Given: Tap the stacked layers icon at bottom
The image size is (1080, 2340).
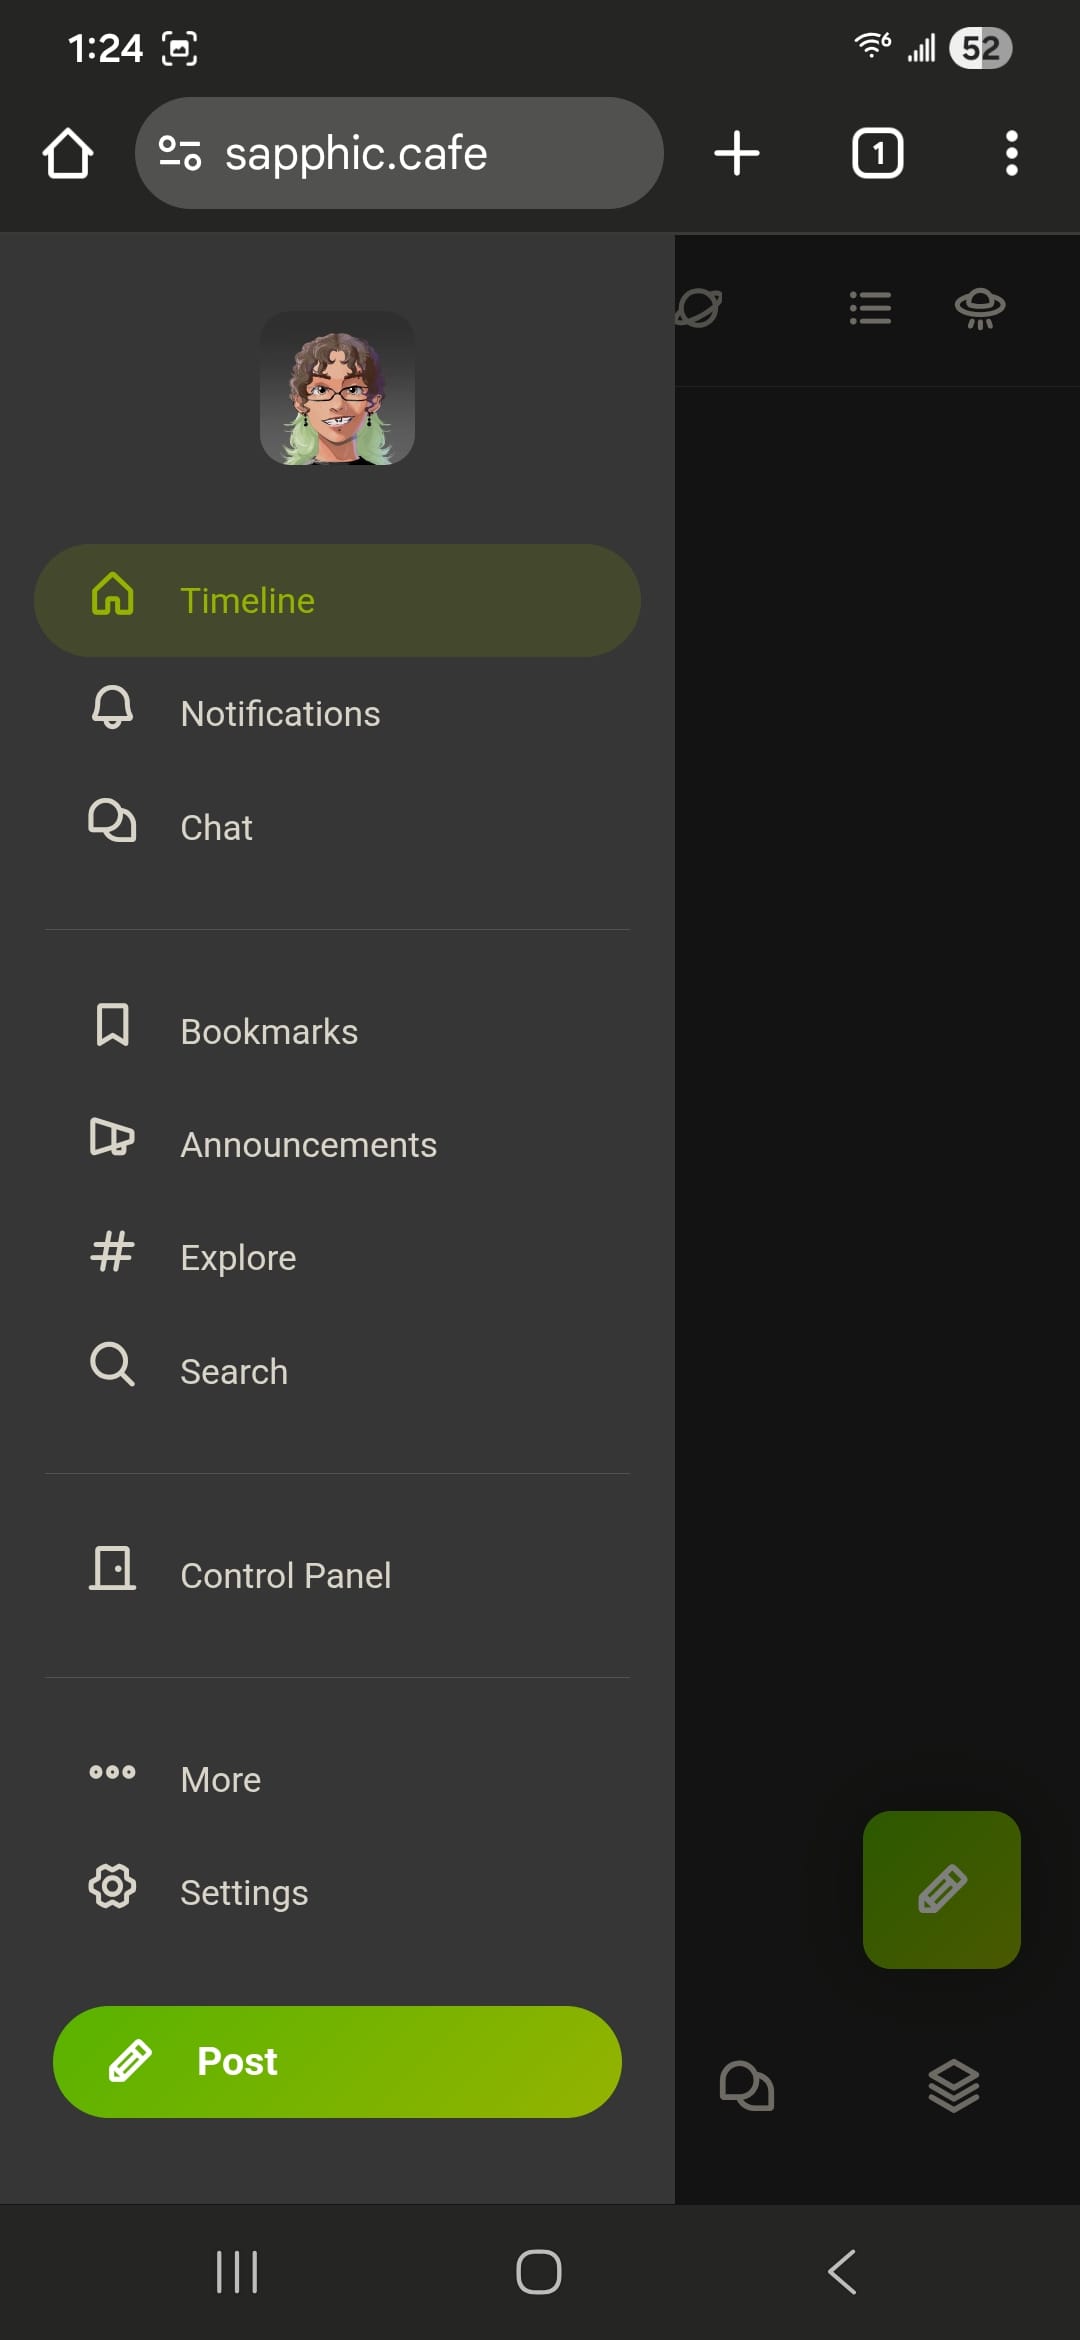Looking at the screenshot, I should point(953,2086).
